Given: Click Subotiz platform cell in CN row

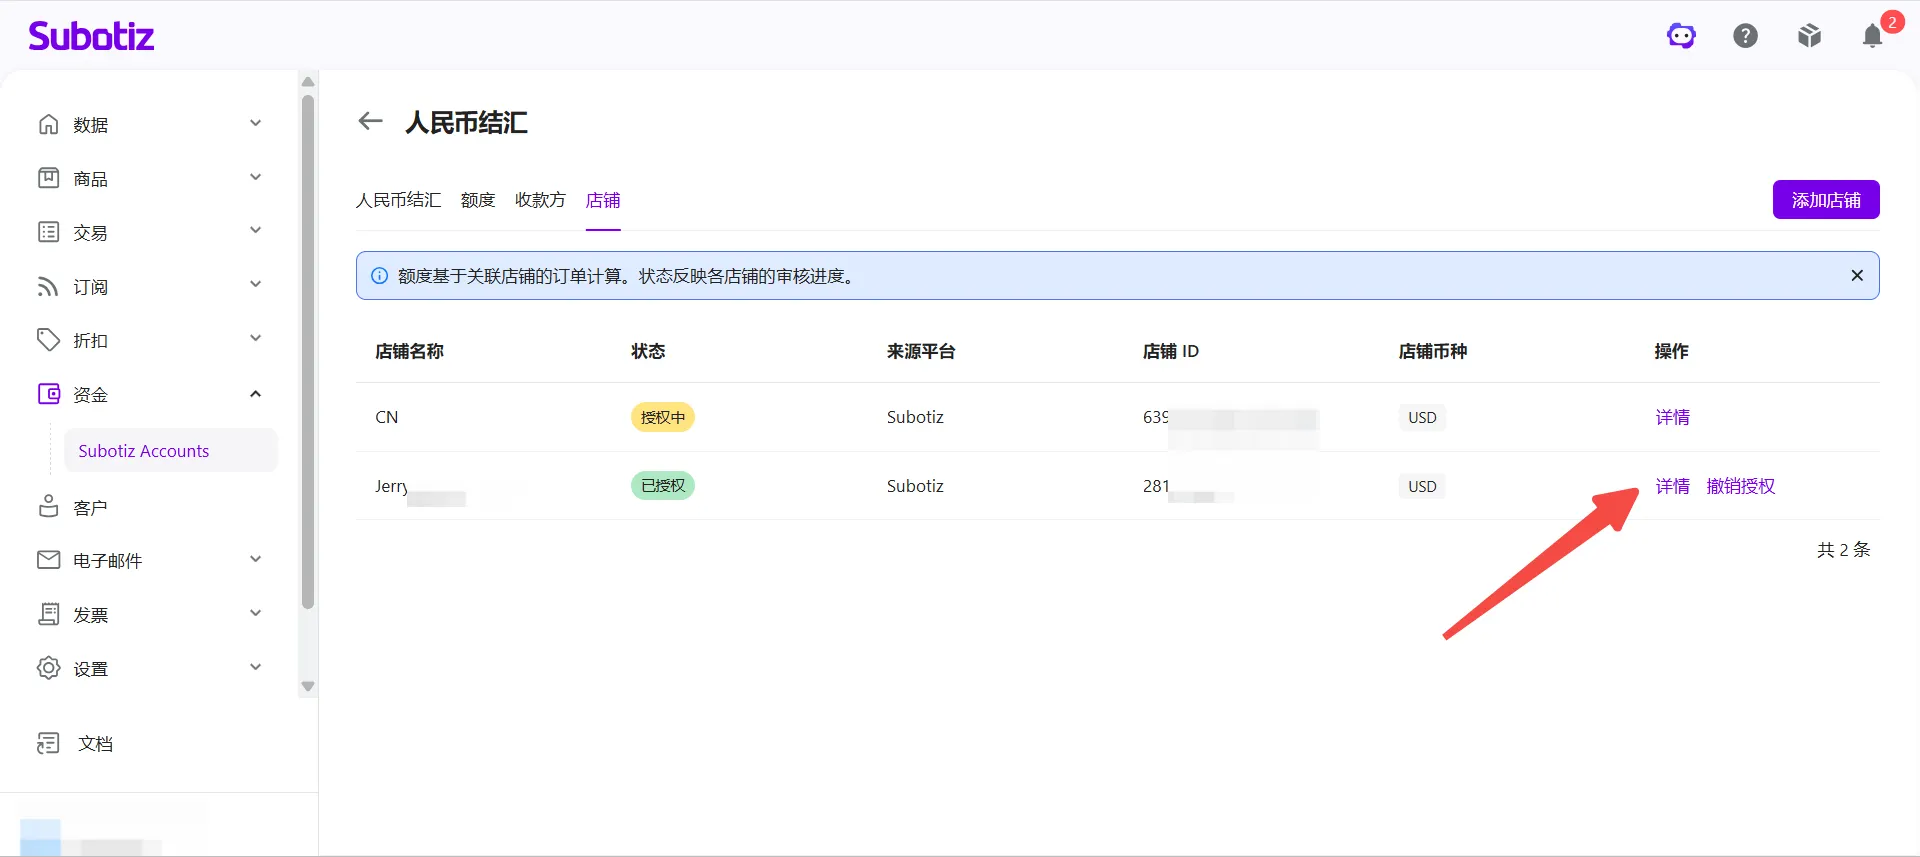Looking at the screenshot, I should tap(915, 417).
